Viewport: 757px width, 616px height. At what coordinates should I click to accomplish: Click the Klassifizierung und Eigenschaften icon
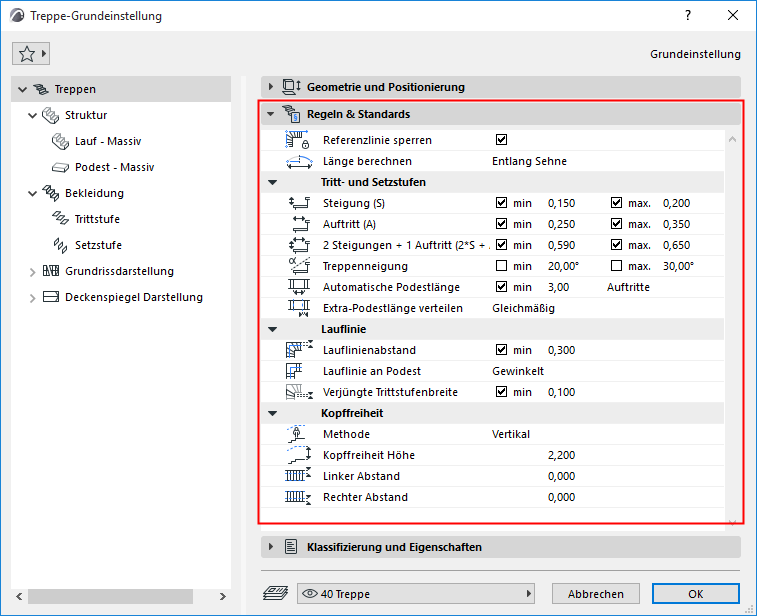tap(291, 547)
